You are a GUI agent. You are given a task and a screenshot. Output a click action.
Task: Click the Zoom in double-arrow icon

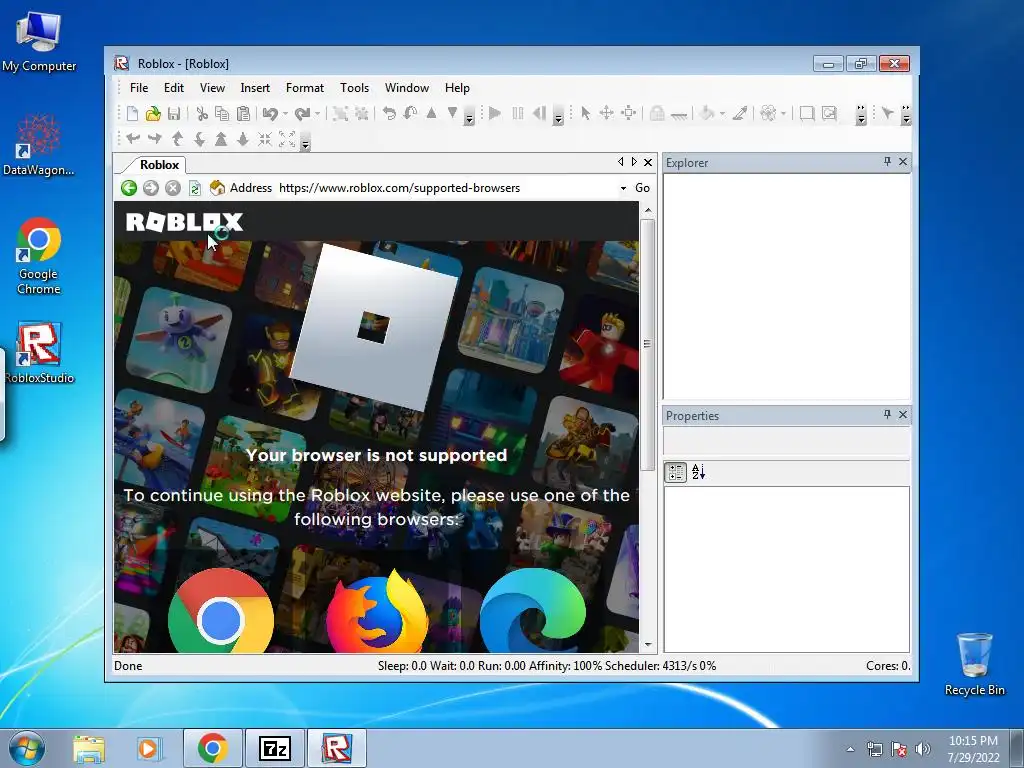221,139
